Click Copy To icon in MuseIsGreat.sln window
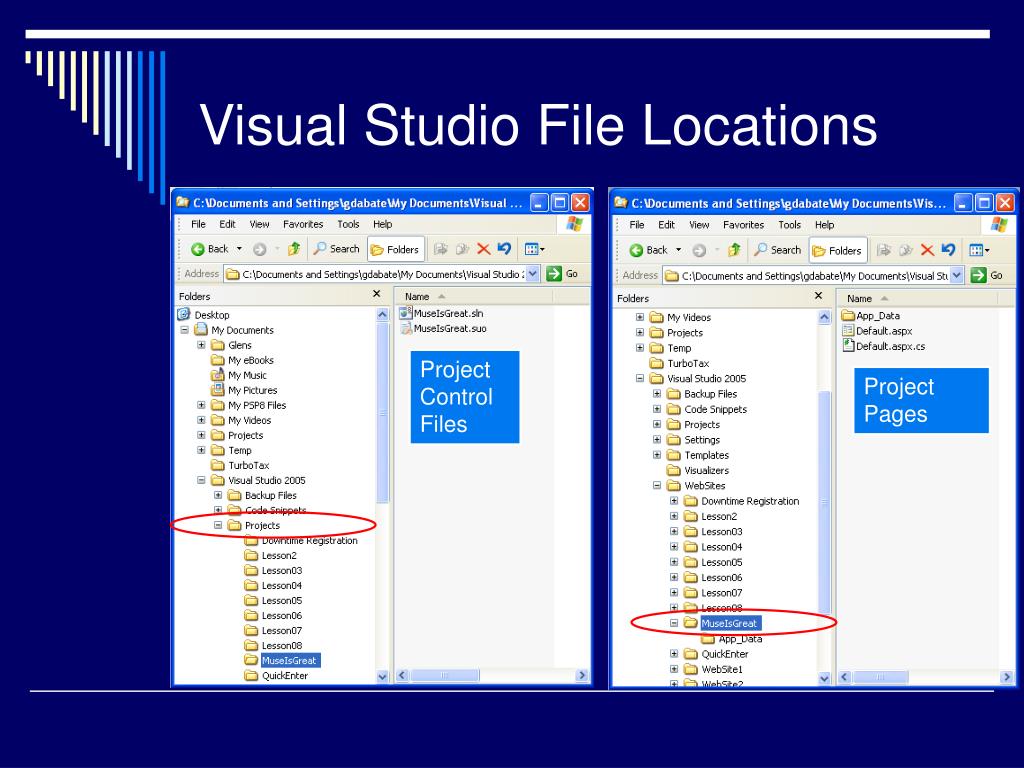1024x768 pixels. [x=462, y=249]
